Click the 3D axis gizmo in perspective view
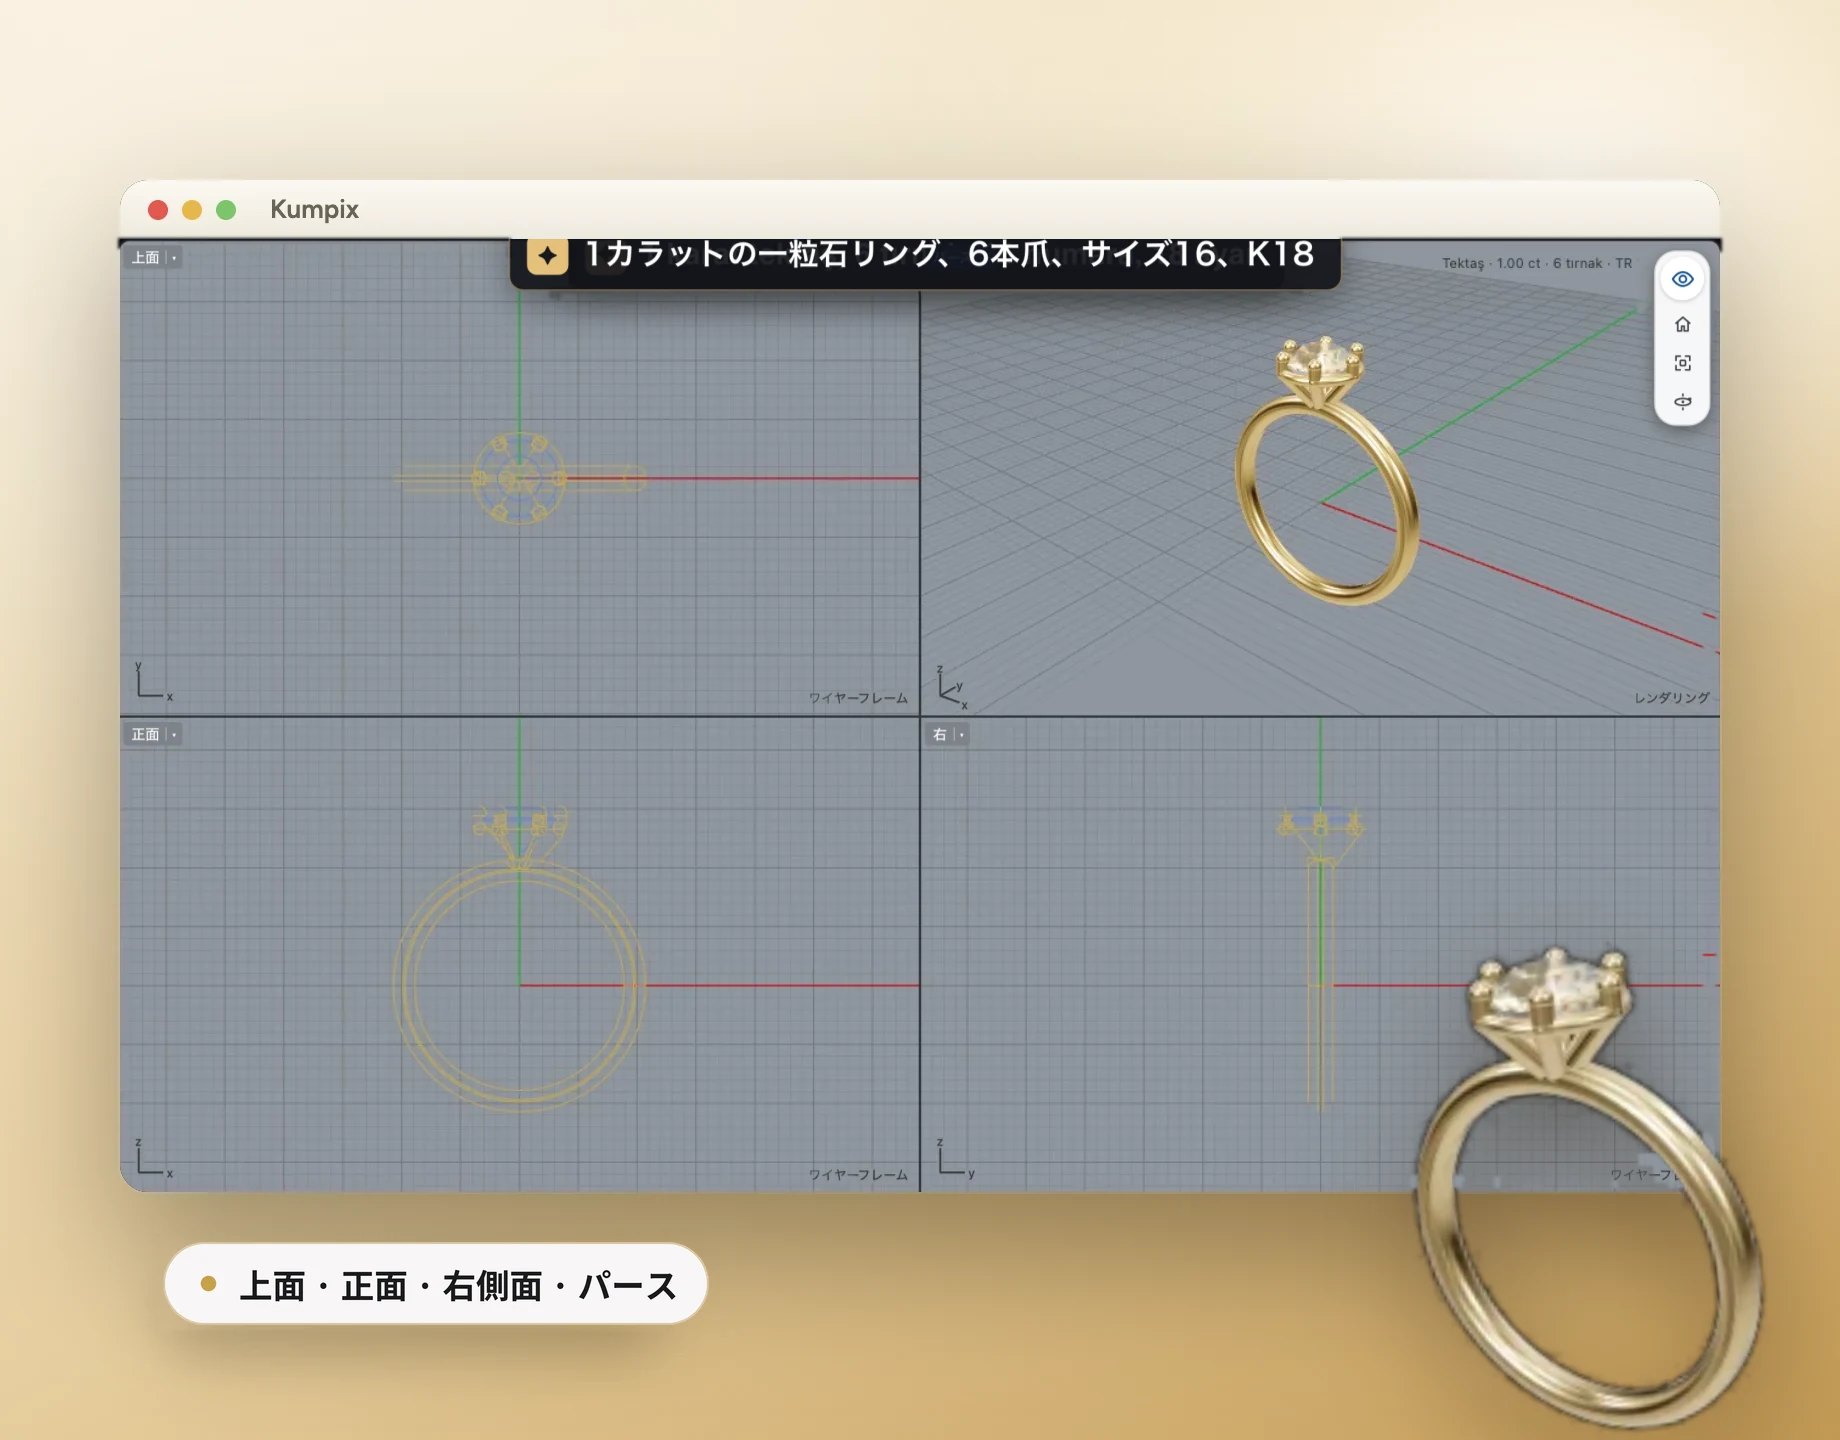Viewport: 1840px width, 1440px height. tap(952, 688)
